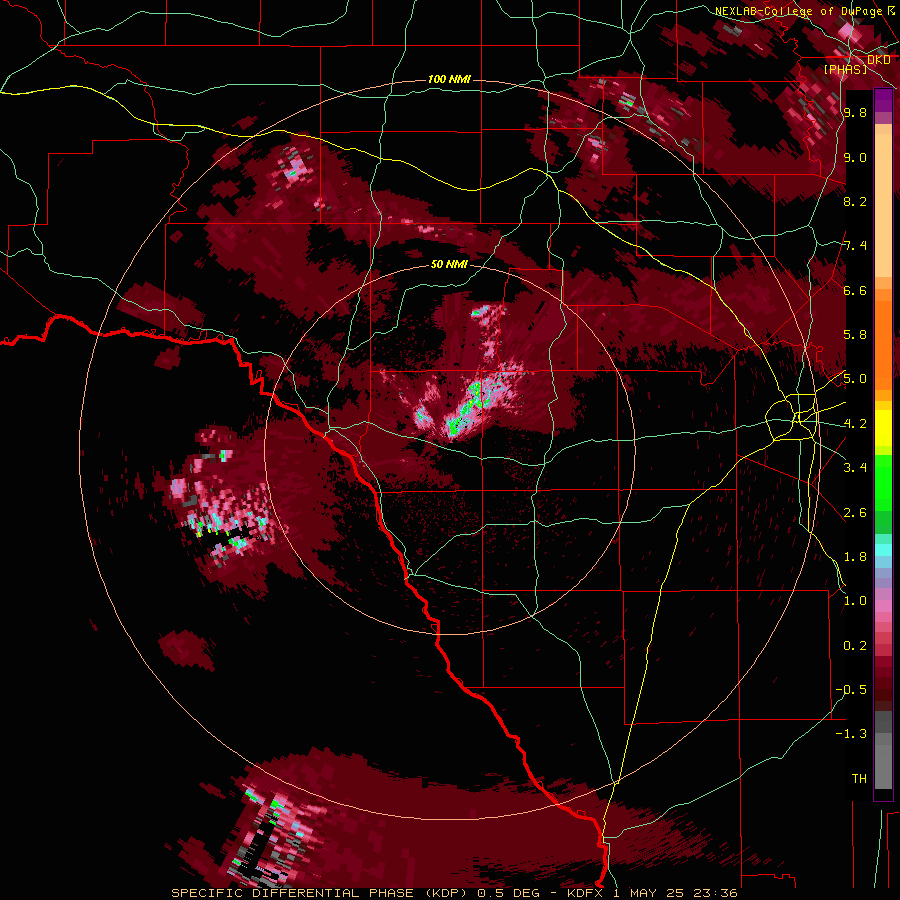
Task: Click the 3.4 value on color scale
Action: pos(855,468)
